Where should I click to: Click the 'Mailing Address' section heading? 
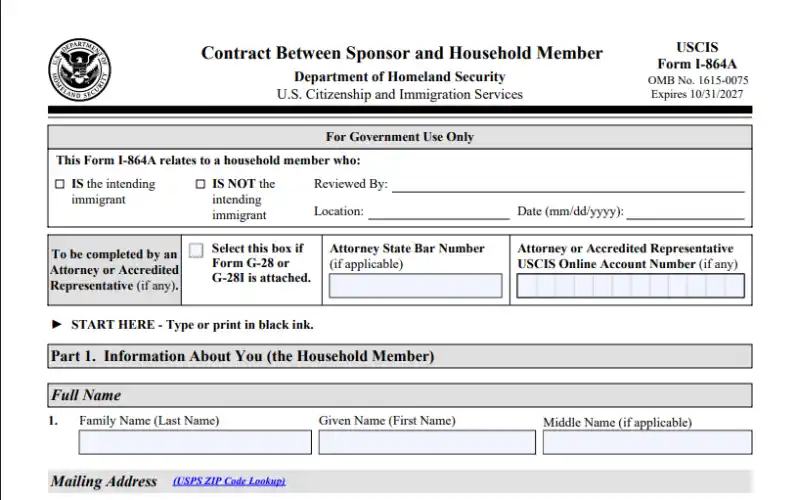[104, 481]
